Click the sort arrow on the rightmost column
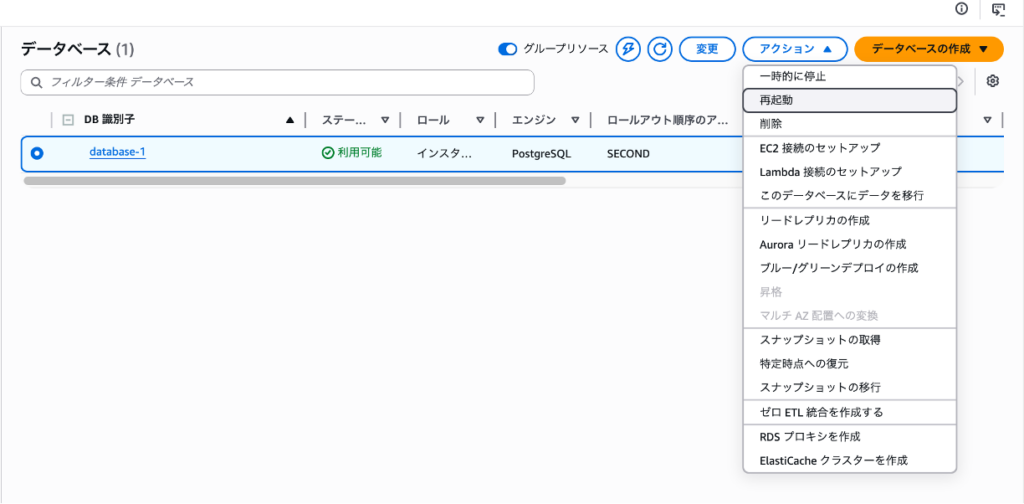This screenshot has height=504, width=1024. 987,120
